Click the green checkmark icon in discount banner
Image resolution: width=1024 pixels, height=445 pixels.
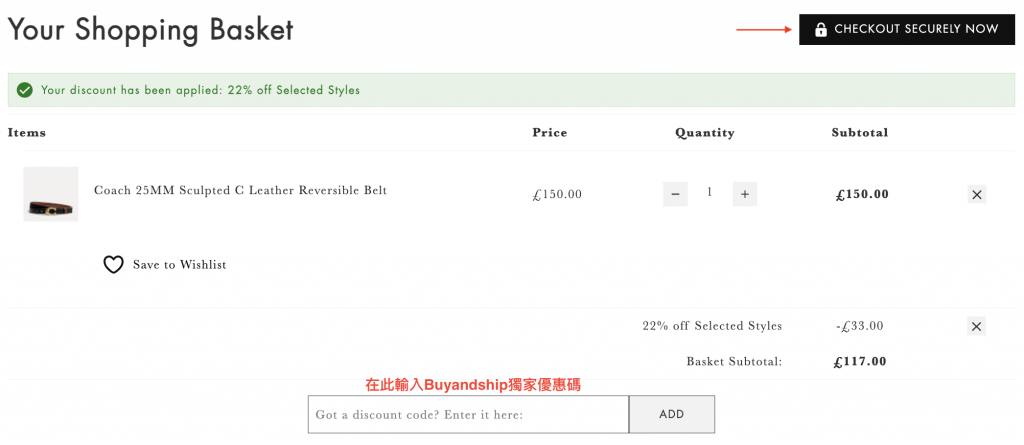pos(25,90)
